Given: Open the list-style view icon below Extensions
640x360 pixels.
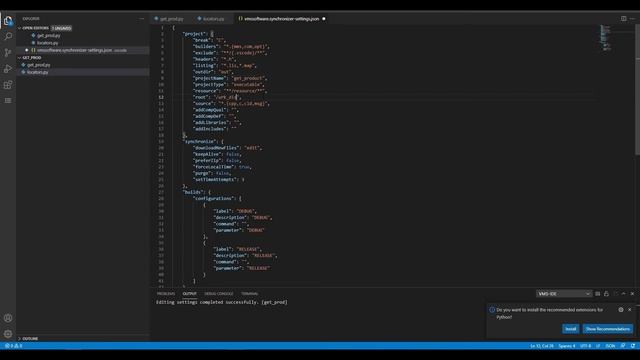Looking at the screenshot, I should (8, 100).
